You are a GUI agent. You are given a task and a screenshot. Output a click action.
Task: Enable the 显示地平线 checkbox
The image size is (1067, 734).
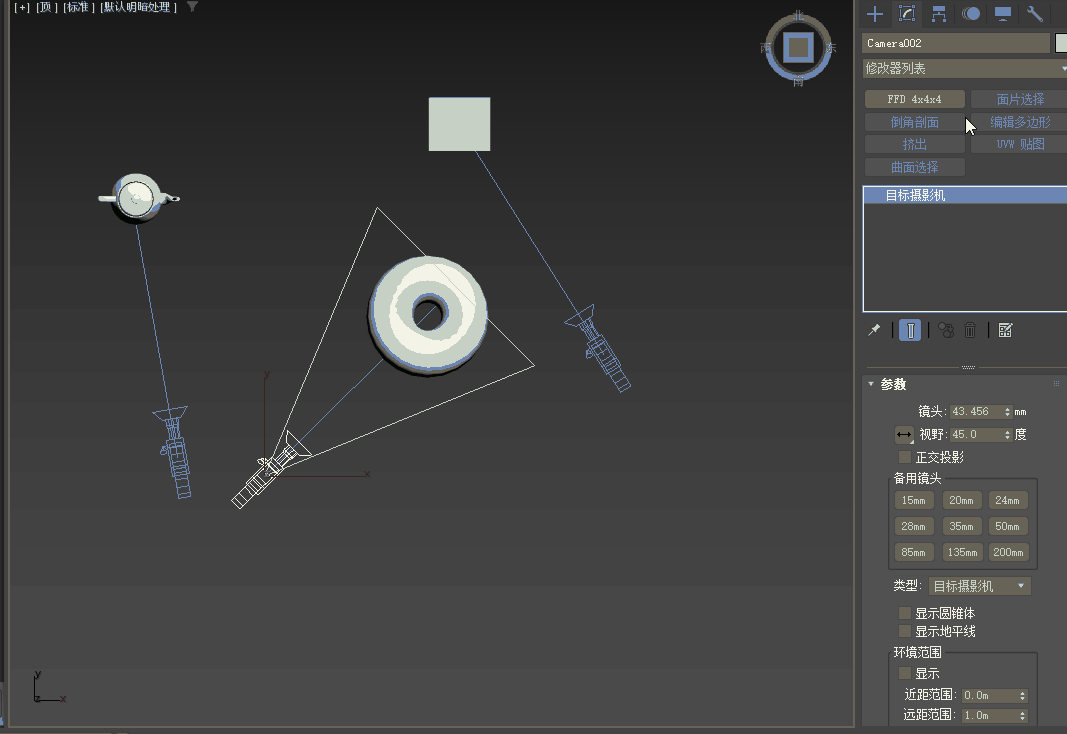click(904, 631)
